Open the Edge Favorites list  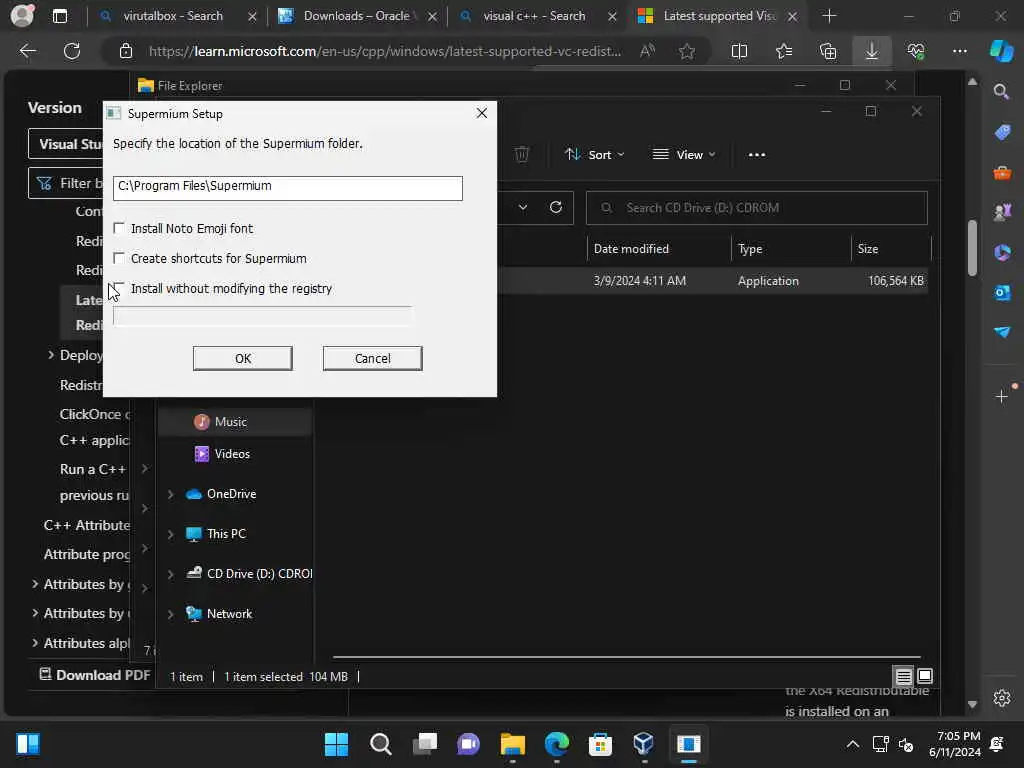coord(784,51)
